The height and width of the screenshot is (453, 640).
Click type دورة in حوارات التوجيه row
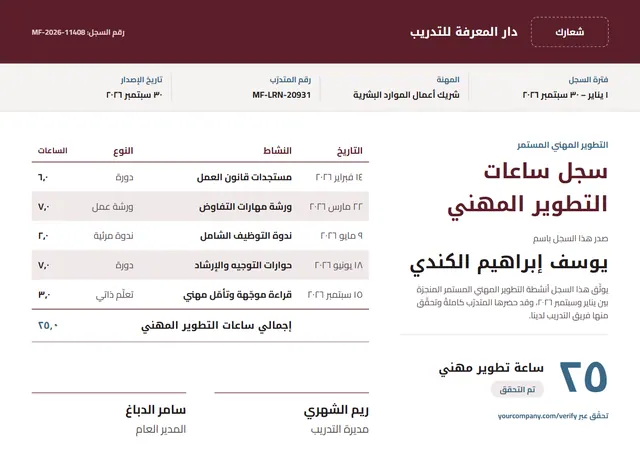124,265
